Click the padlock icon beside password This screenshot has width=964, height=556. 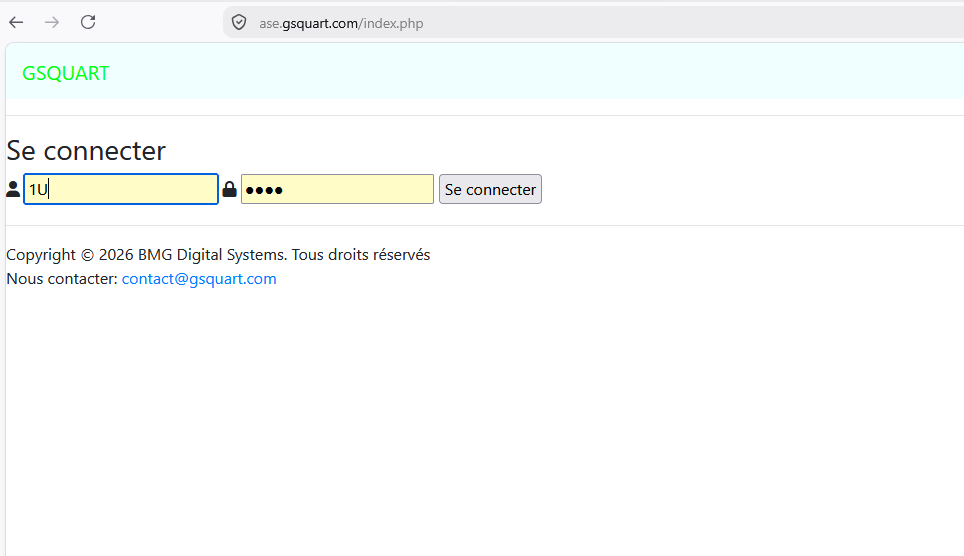pos(229,189)
